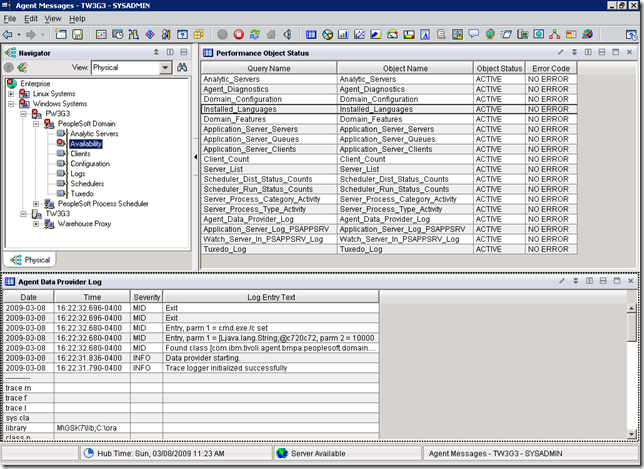Viewport: 644px width, 469px height.
Task: Expand the PeopleSoft Process Scheduler node
Action: coord(36,204)
